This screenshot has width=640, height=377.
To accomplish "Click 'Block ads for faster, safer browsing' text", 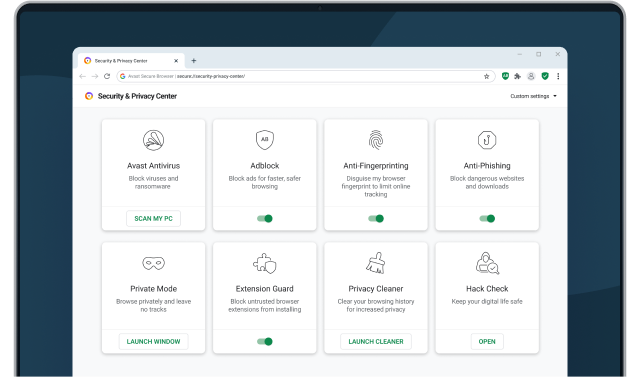I will click(264, 182).
